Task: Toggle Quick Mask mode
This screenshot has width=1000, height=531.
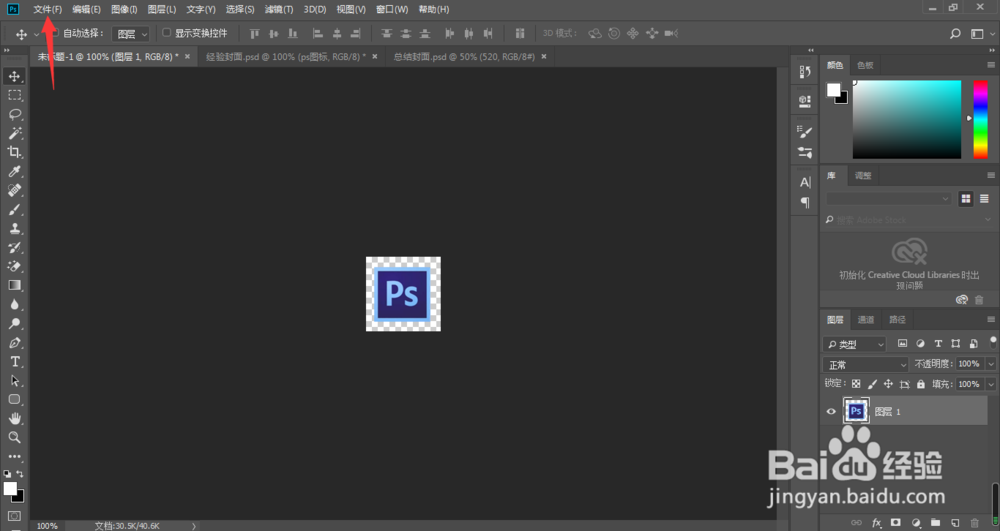Action: [14, 516]
